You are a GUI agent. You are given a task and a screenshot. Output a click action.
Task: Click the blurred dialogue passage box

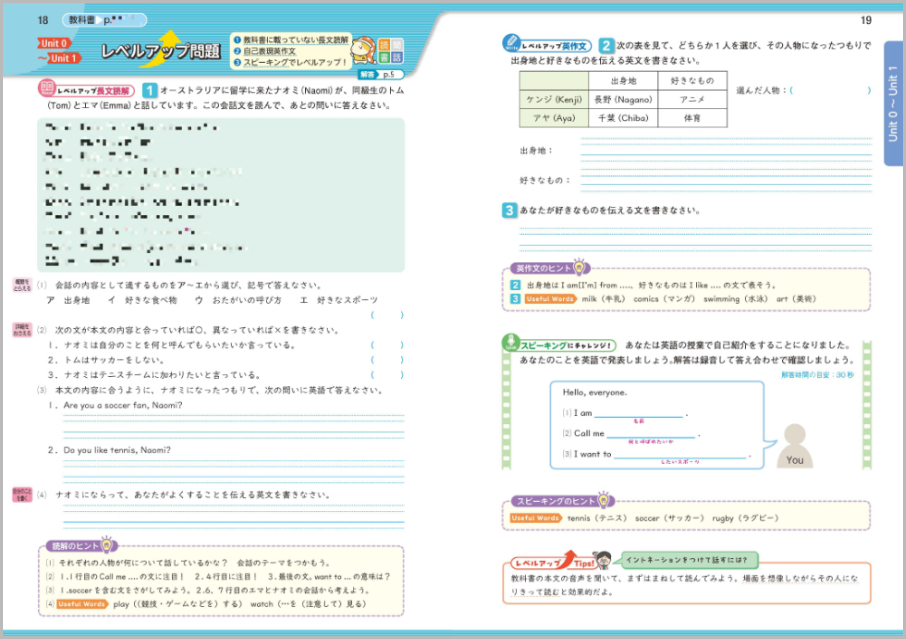pyautogui.click(x=221, y=195)
